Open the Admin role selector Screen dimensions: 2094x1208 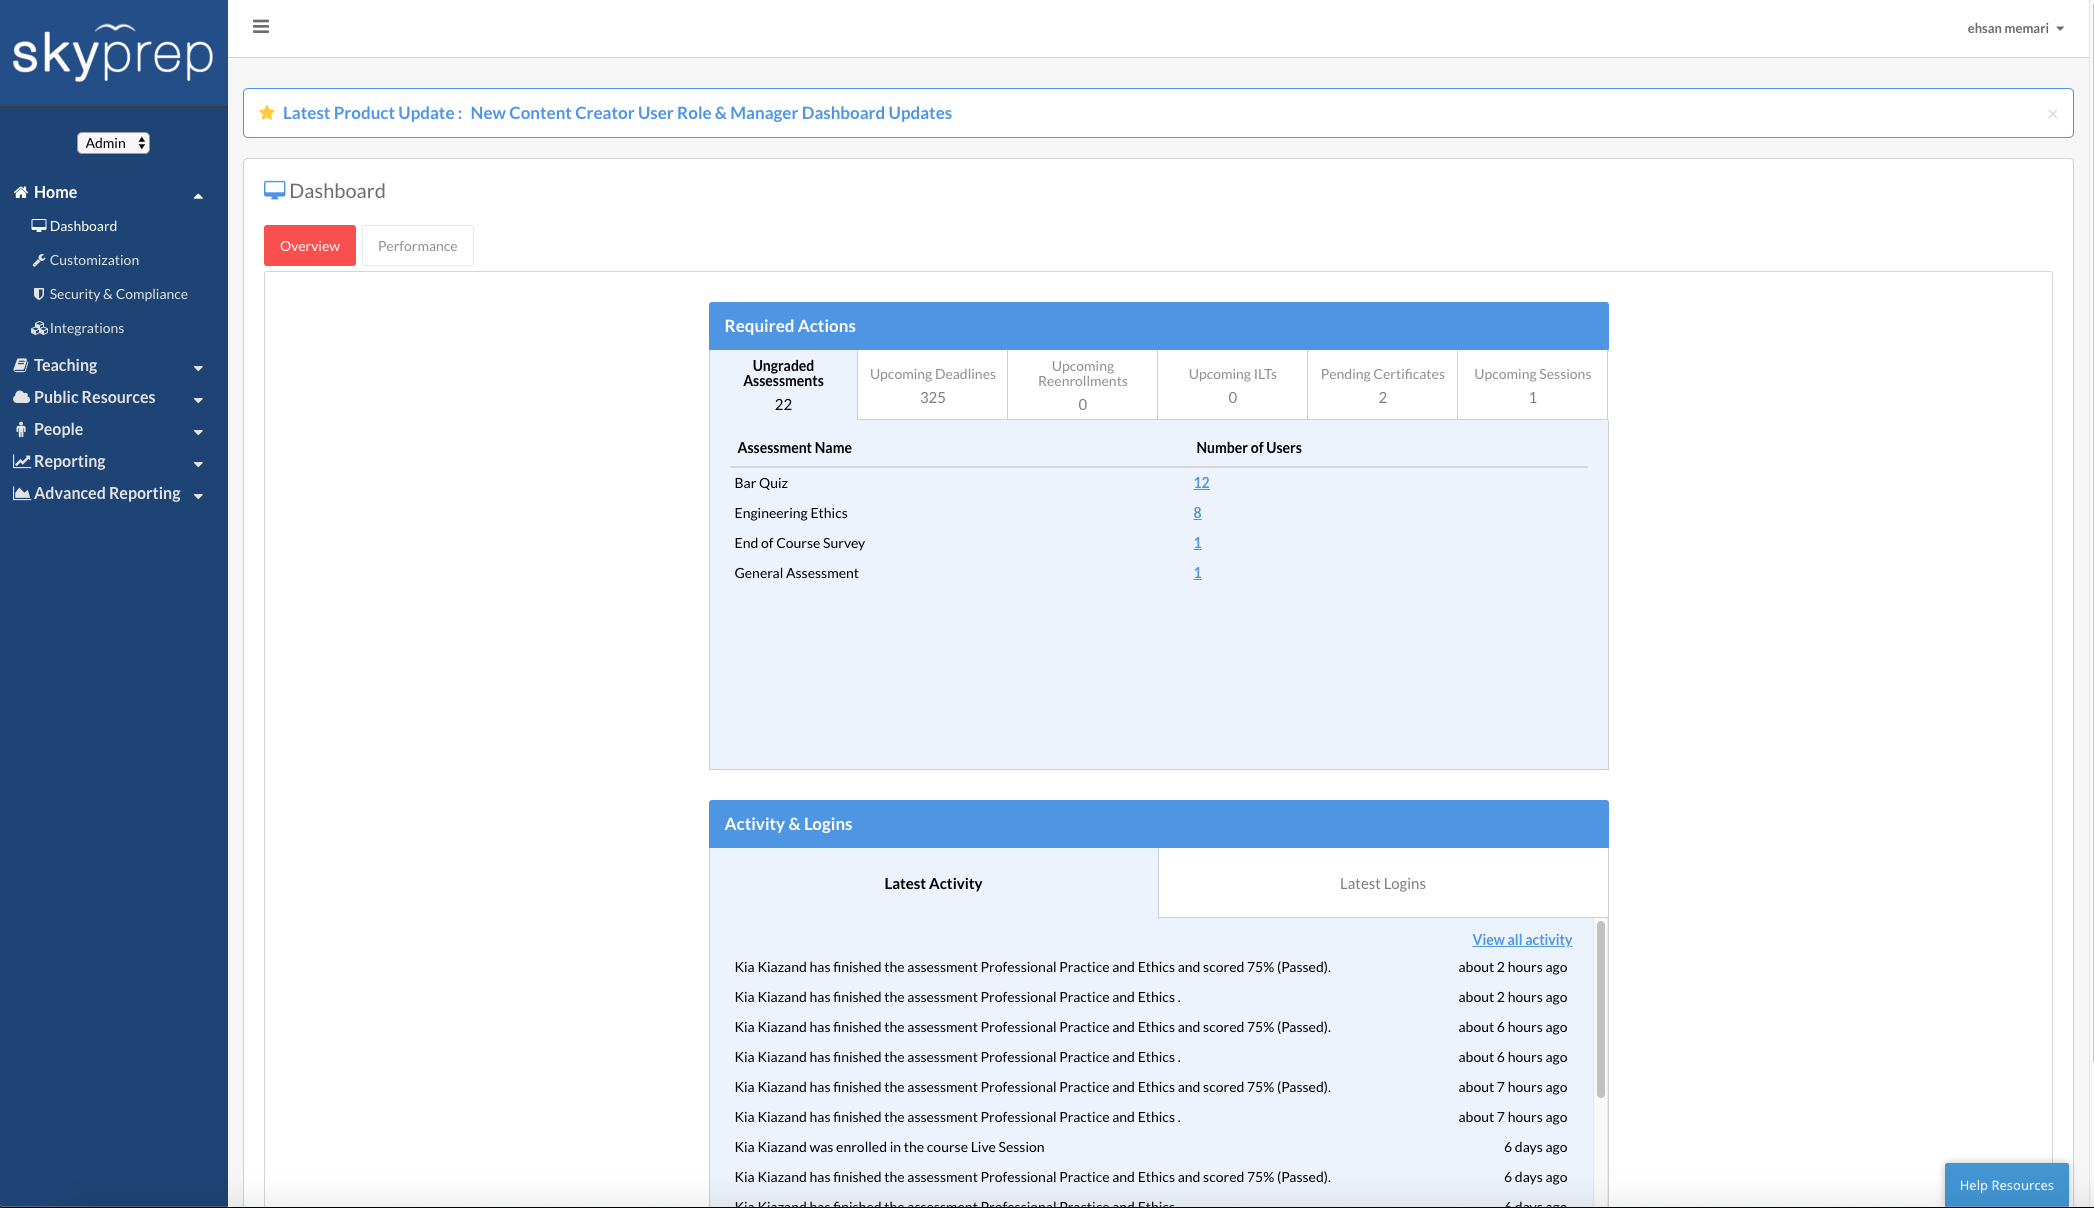[x=113, y=142]
